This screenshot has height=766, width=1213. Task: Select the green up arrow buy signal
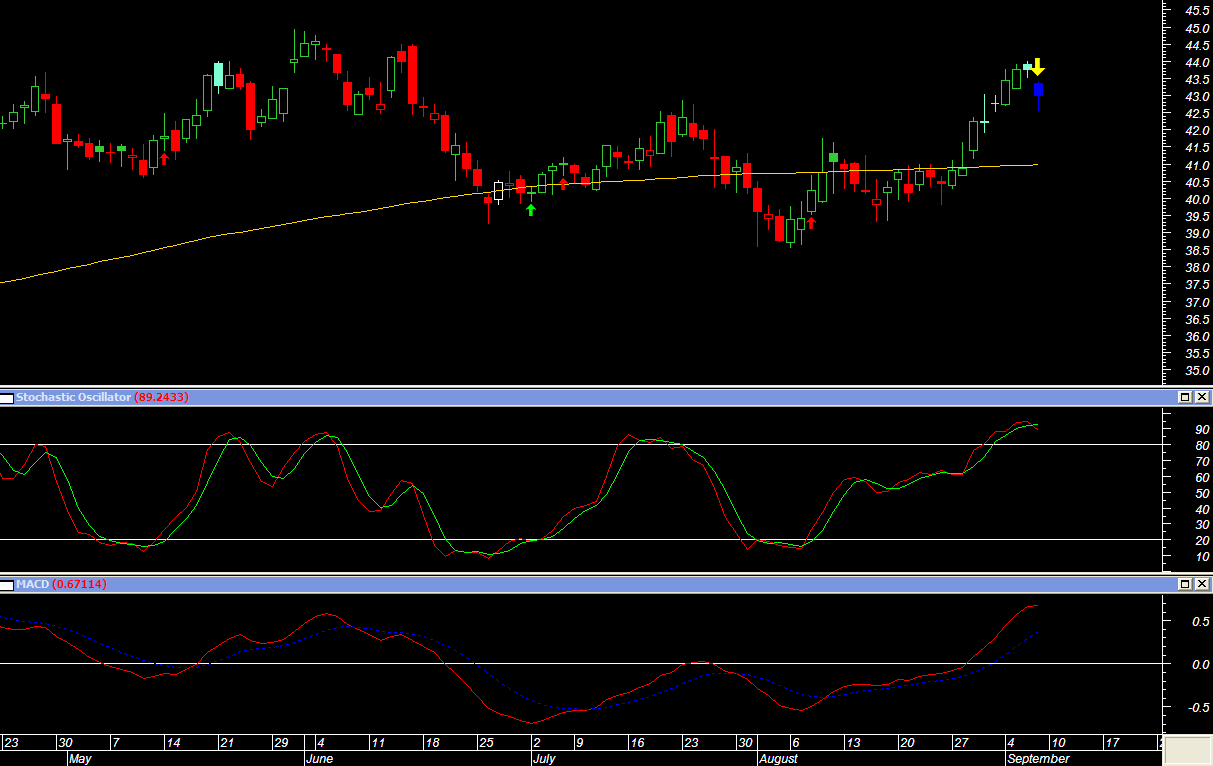click(531, 209)
